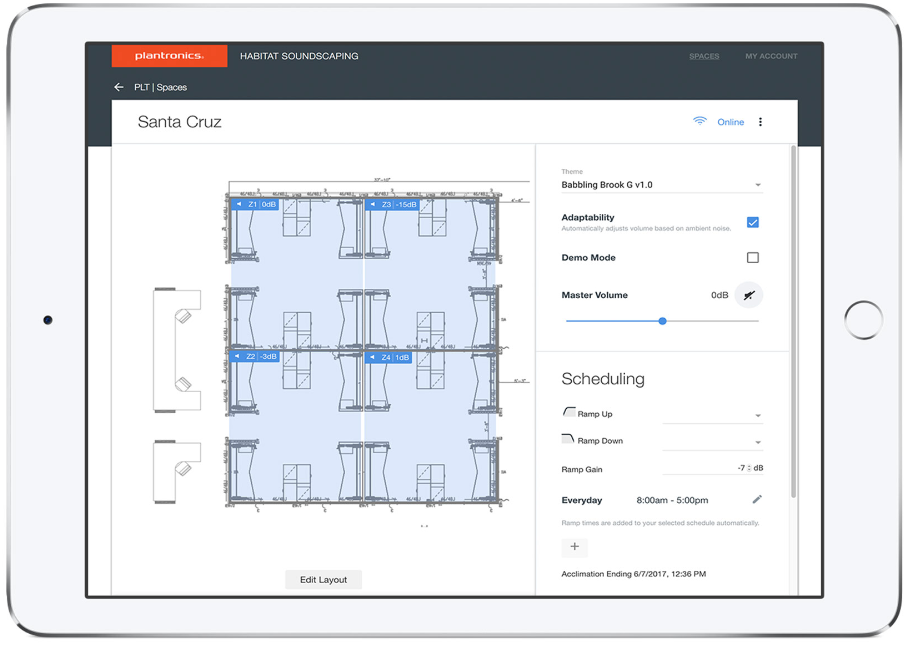Screen dimensions: 906x646
Task: Click the Master Volume 0dB value
Action: (719, 295)
